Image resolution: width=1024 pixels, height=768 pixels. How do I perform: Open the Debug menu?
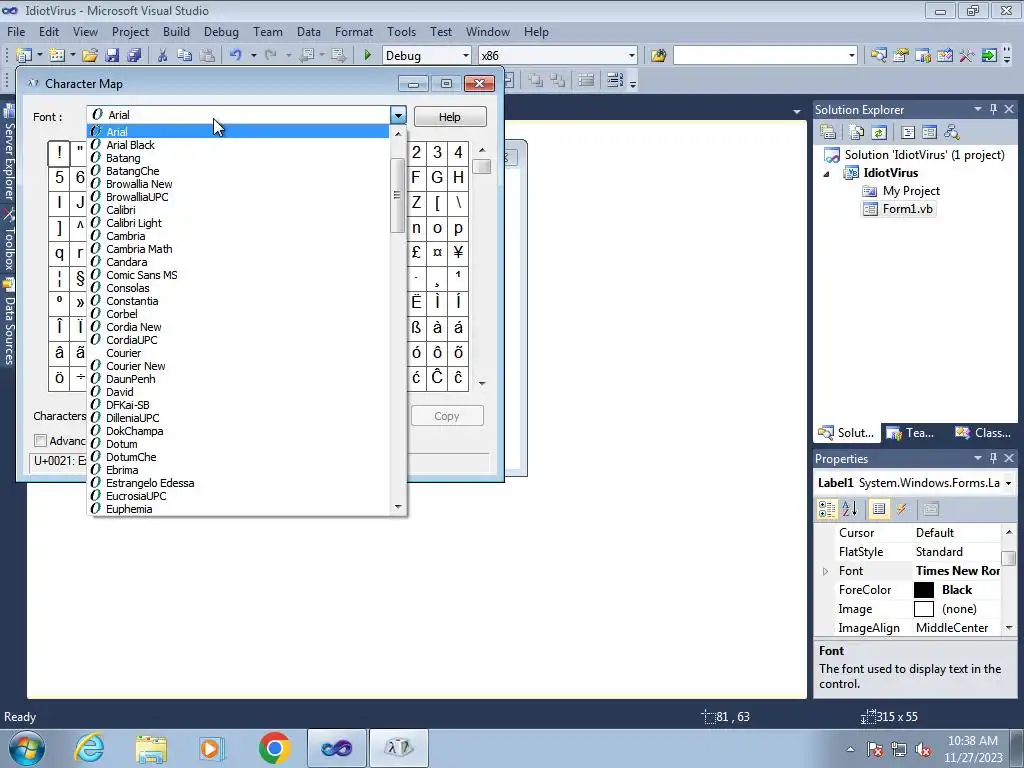[221, 31]
